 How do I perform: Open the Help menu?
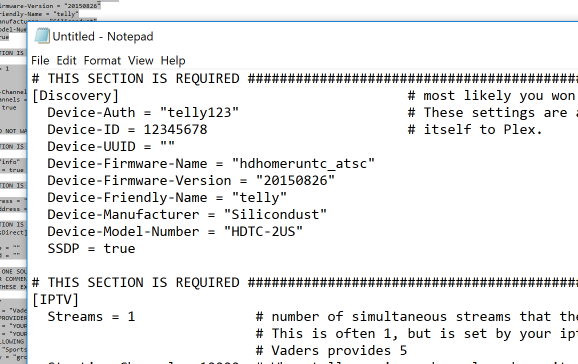173,60
